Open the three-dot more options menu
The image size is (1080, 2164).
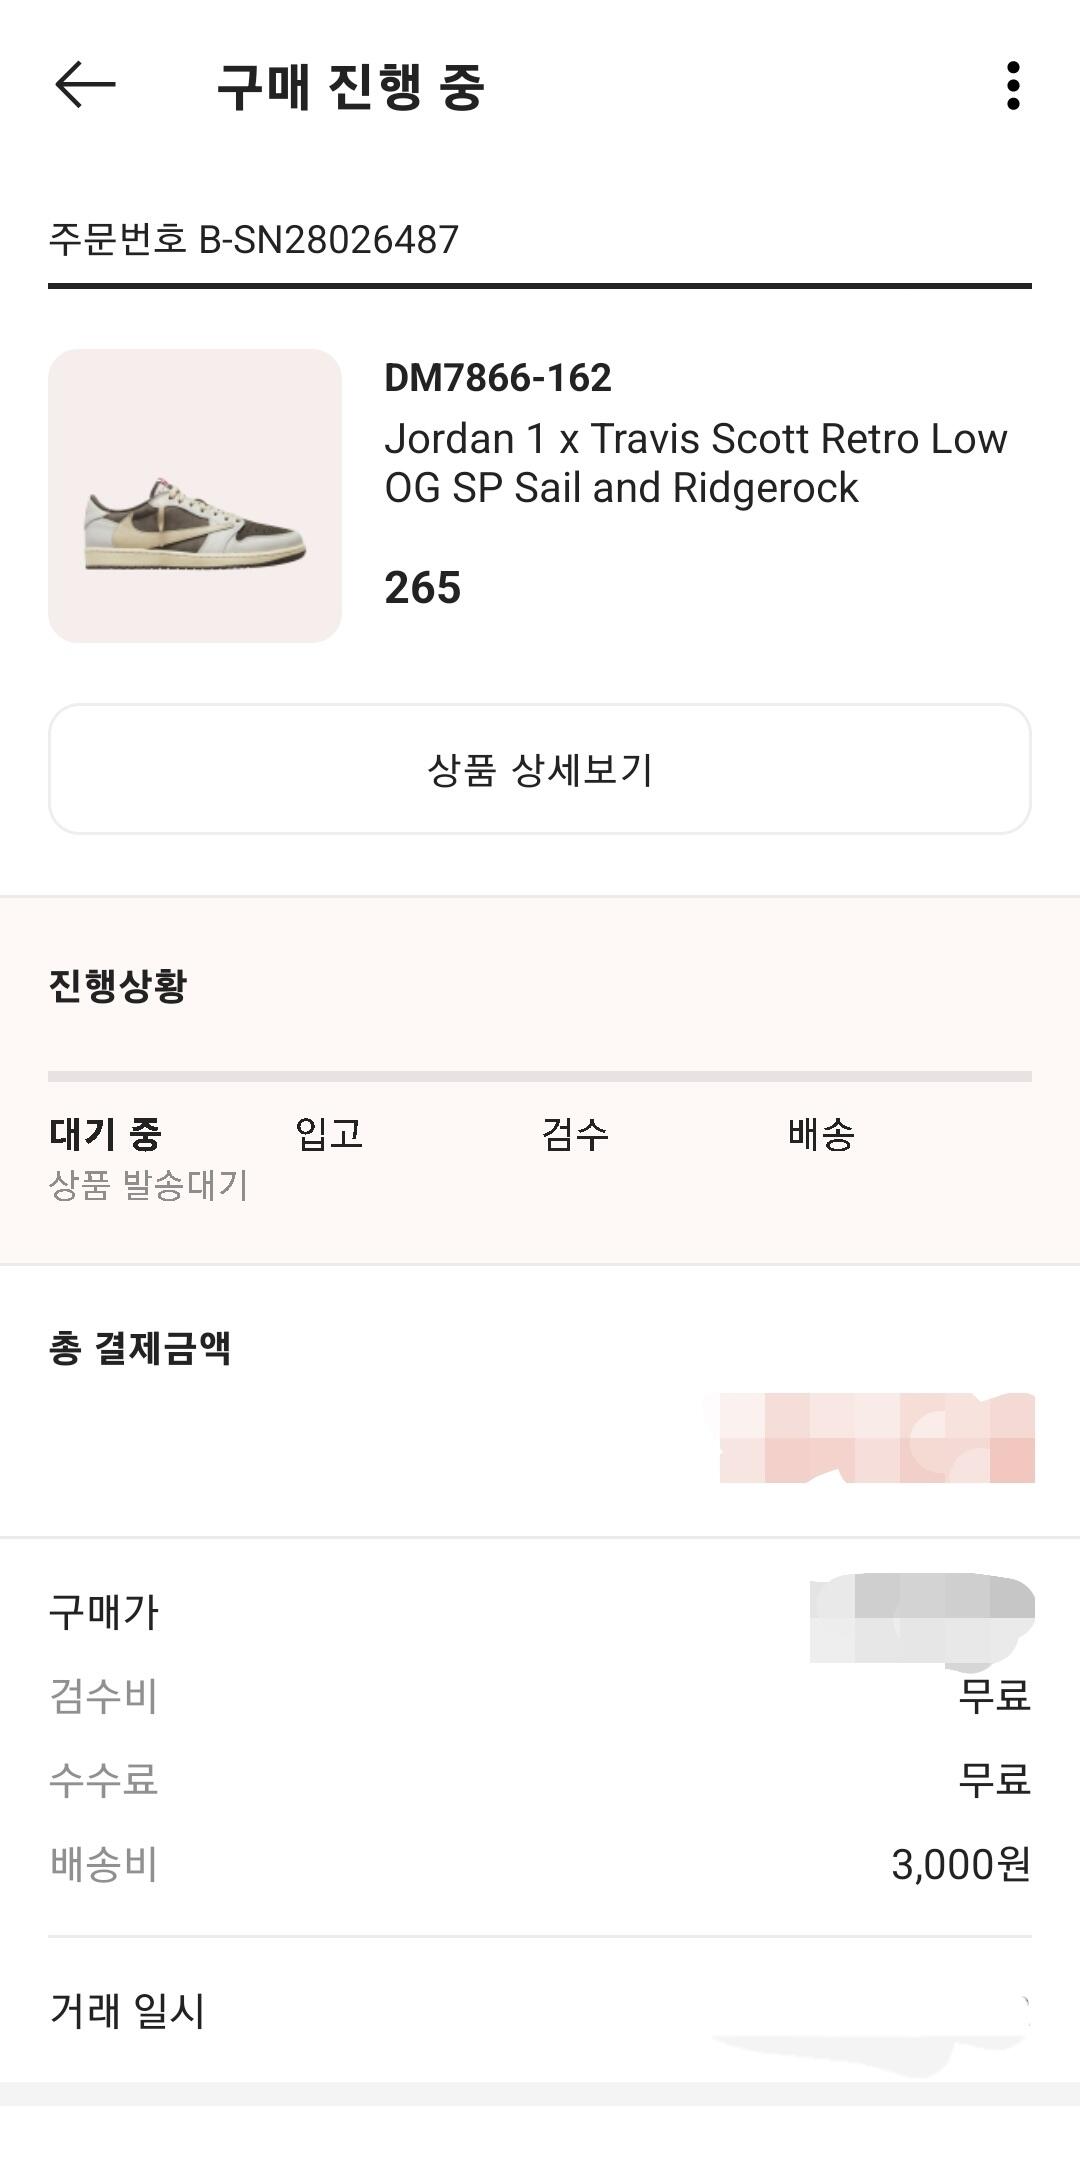tap(1013, 86)
